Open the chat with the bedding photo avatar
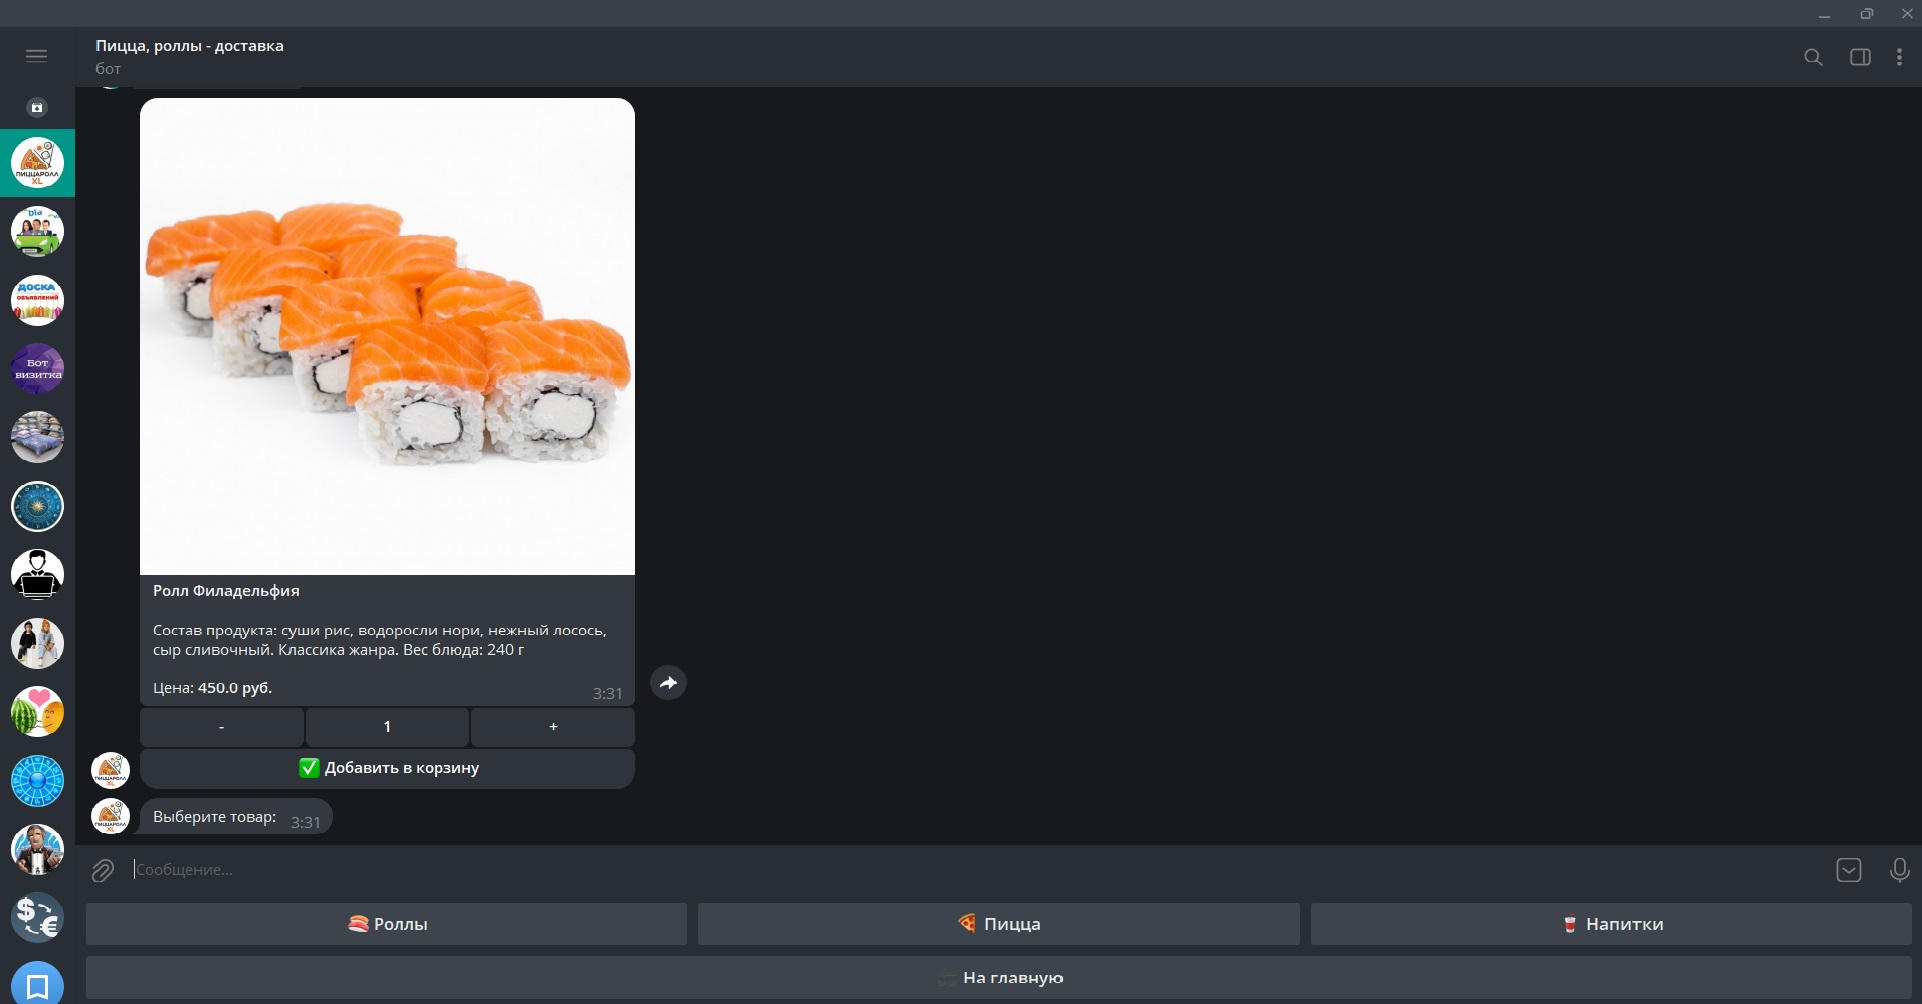 [x=37, y=437]
